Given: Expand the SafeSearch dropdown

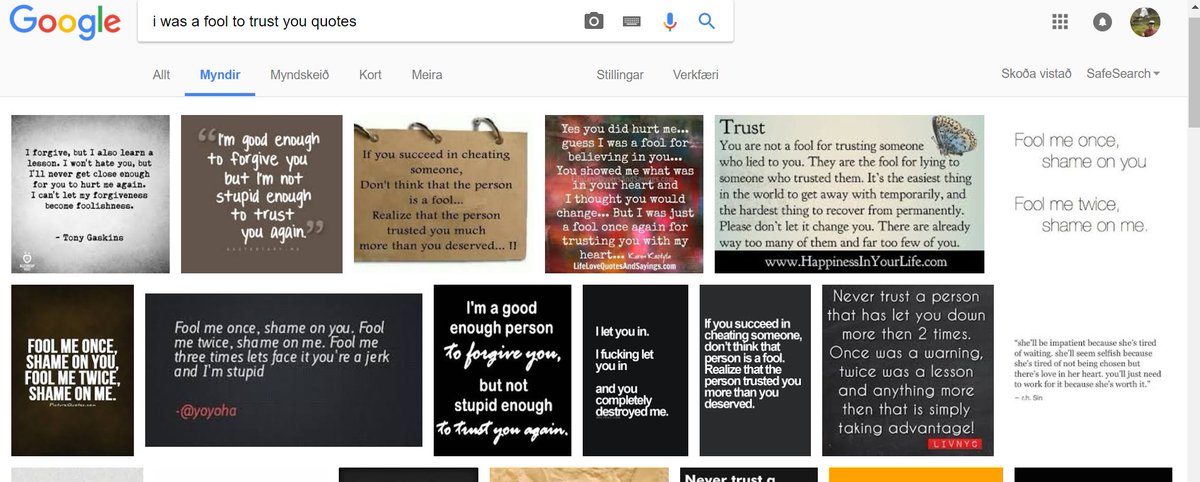Looking at the screenshot, I should (1123, 74).
